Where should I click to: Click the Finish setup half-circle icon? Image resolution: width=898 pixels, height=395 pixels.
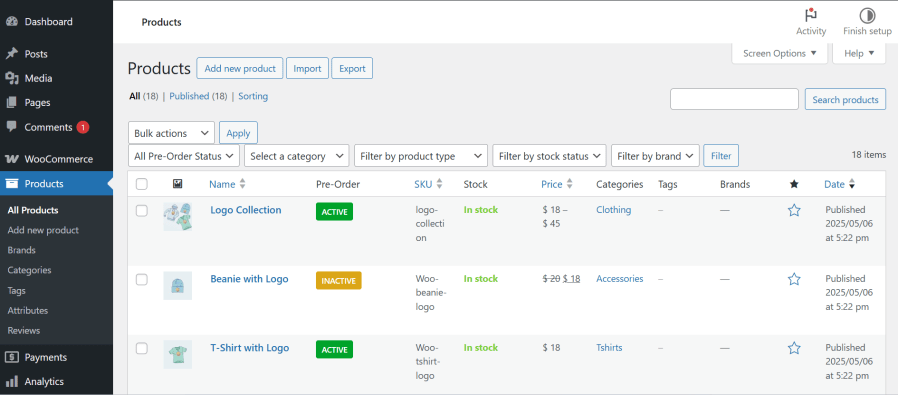tap(867, 15)
